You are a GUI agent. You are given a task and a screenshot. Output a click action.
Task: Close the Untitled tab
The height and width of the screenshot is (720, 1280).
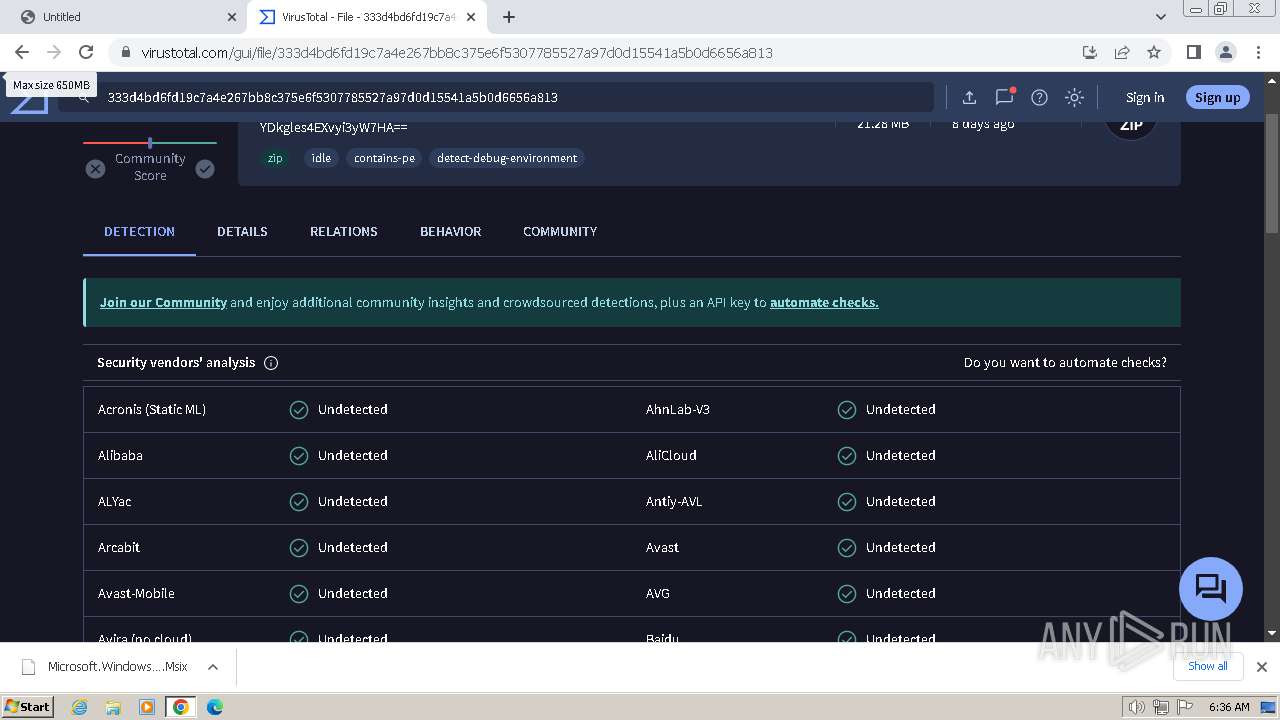(232, 17)
